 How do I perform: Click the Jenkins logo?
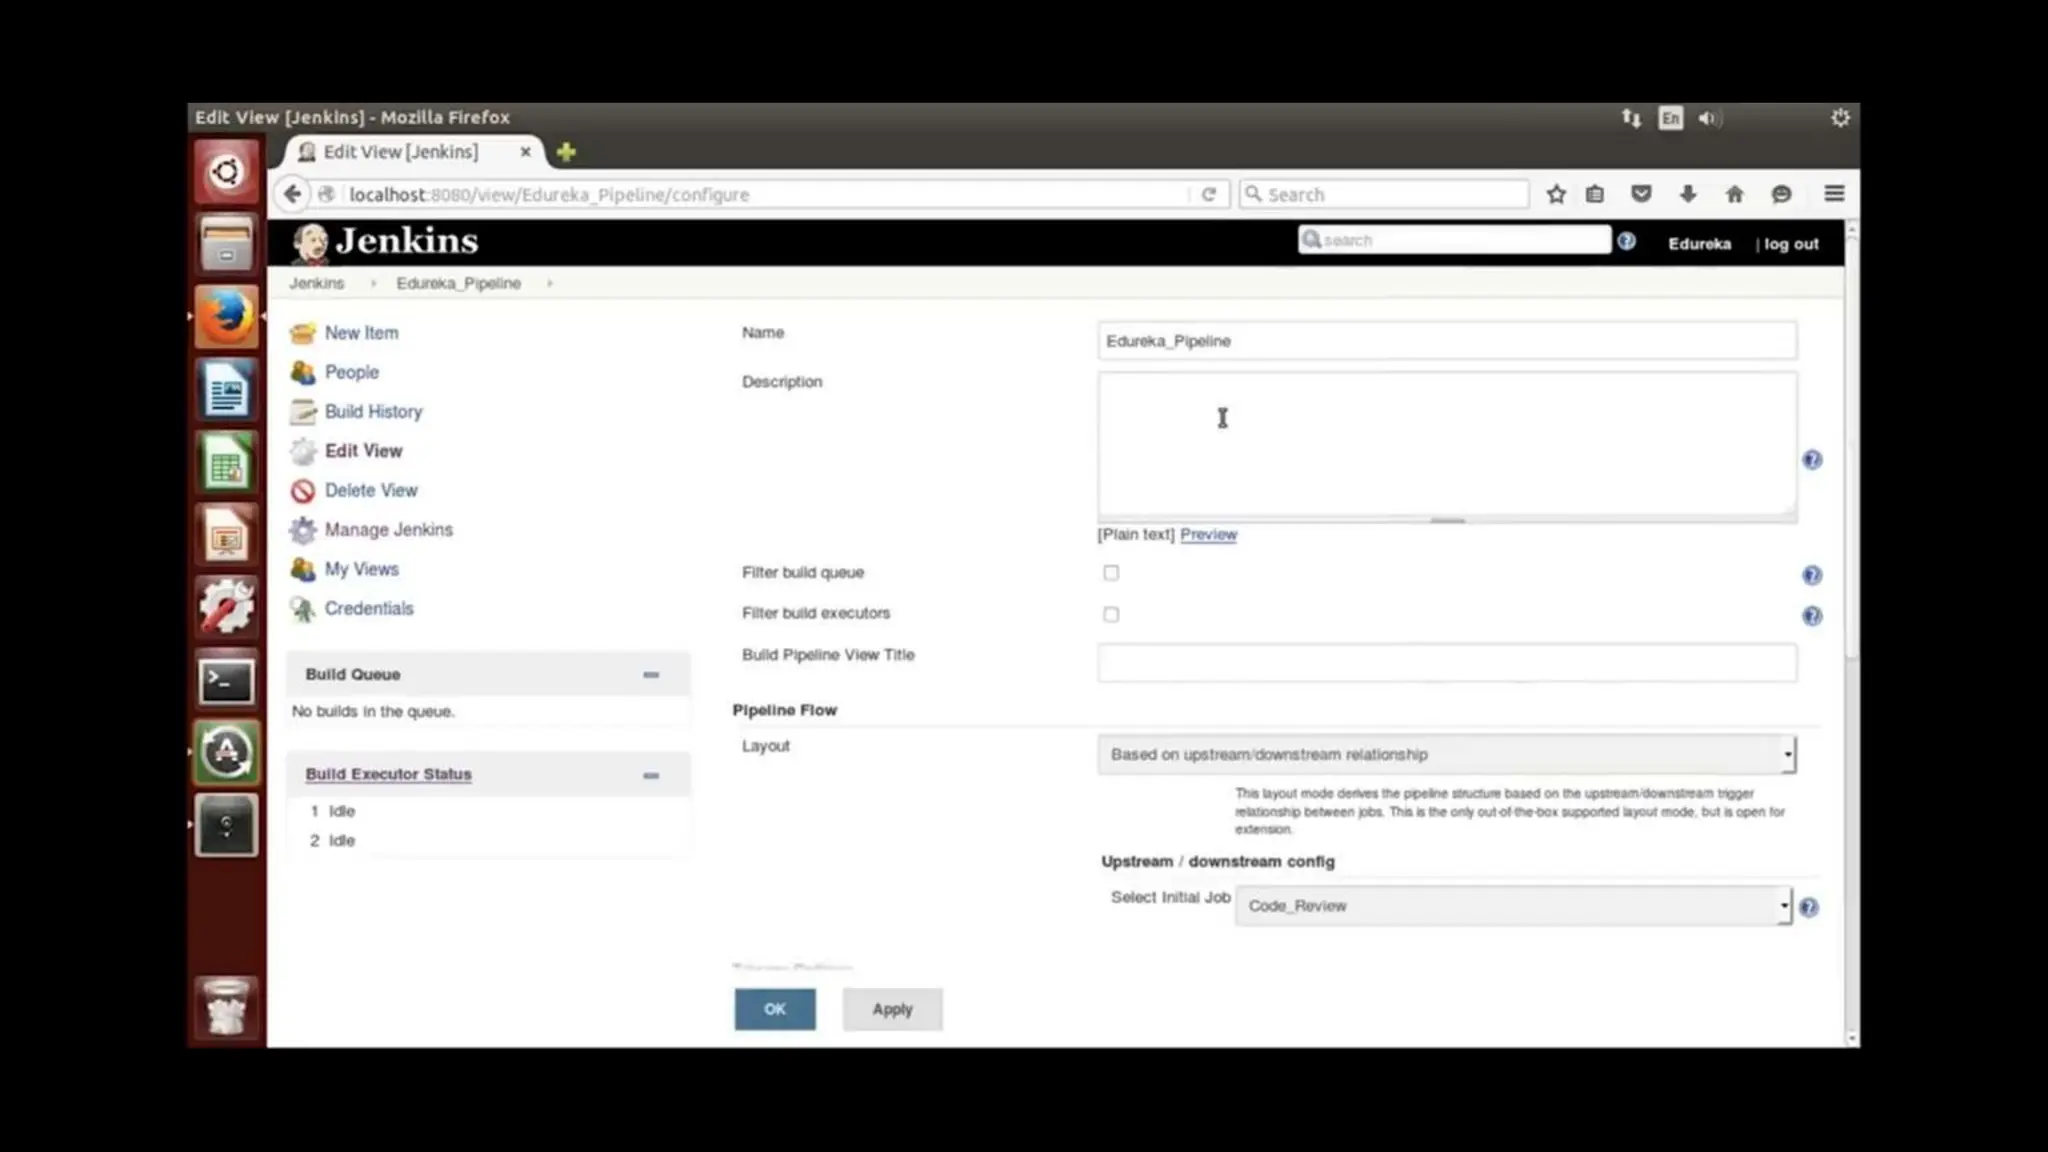pyautogui.click(x=385, y=242)
